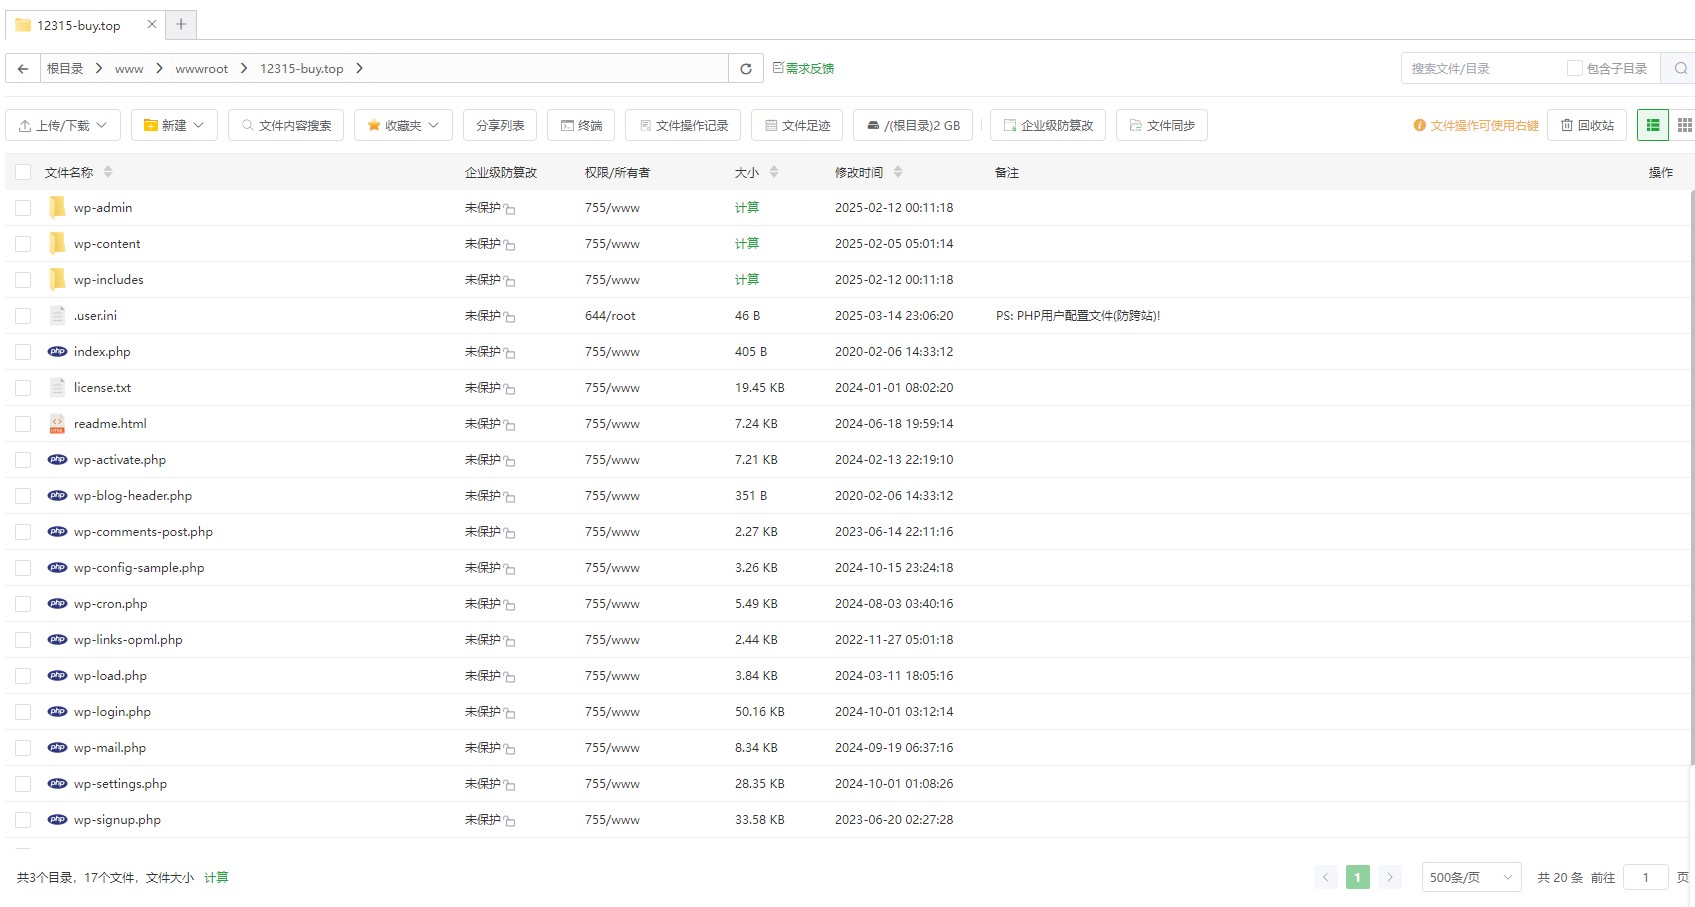
Task: Click license.txt document icon
Action: pyautogui.click(x=57, y=387)
